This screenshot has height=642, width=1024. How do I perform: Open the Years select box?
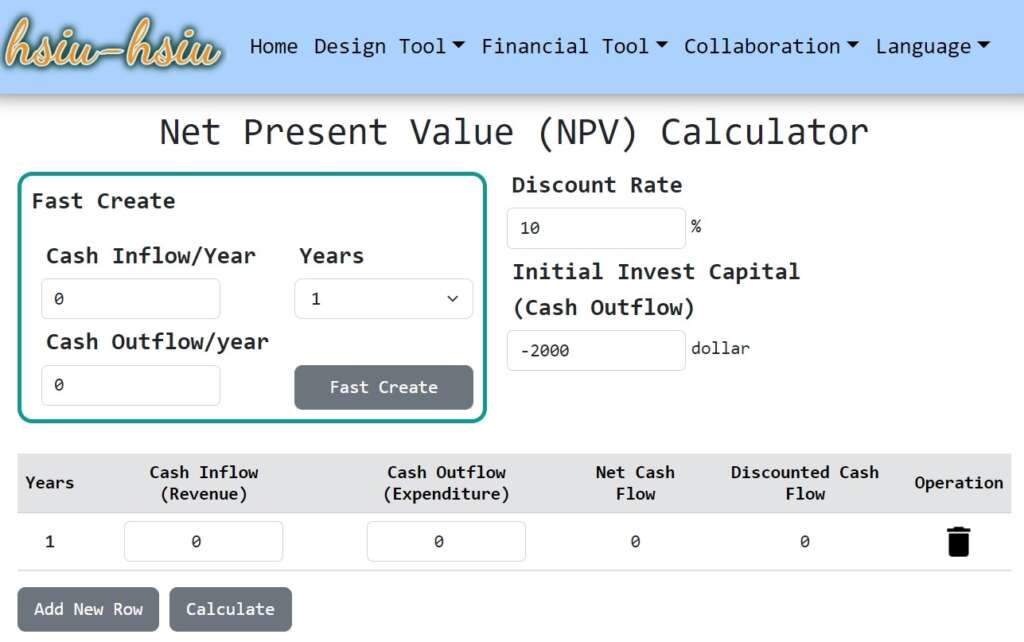pyautogui.click(x=383, y=299)
